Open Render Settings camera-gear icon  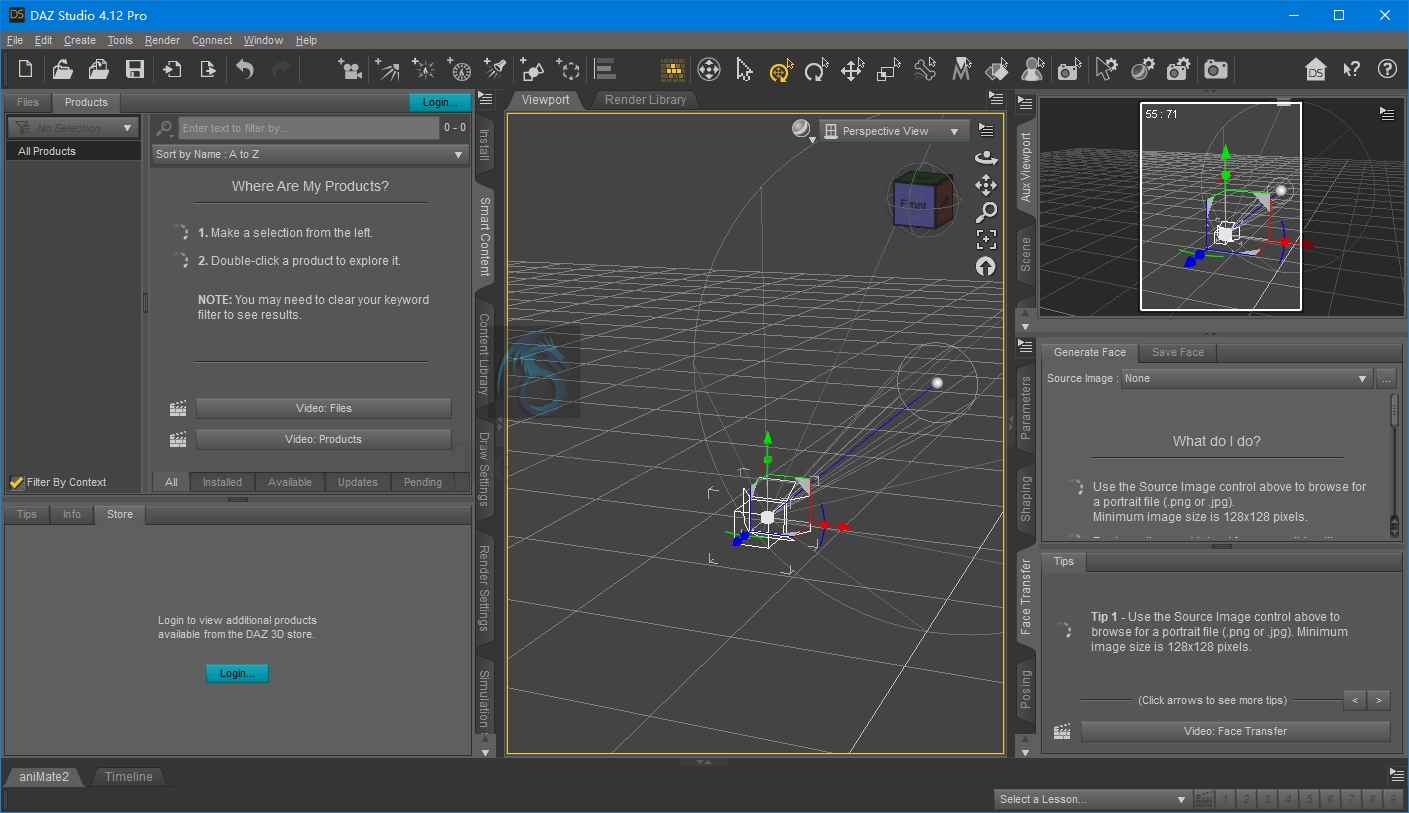[x=1179, y=69]
